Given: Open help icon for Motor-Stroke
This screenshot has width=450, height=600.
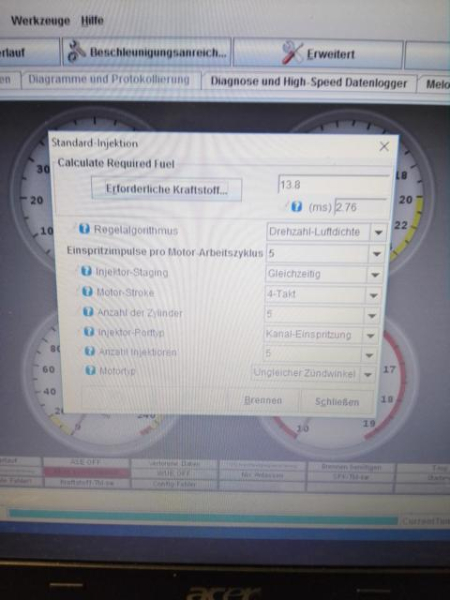Looking at the screenshot, I should (87, 292).
